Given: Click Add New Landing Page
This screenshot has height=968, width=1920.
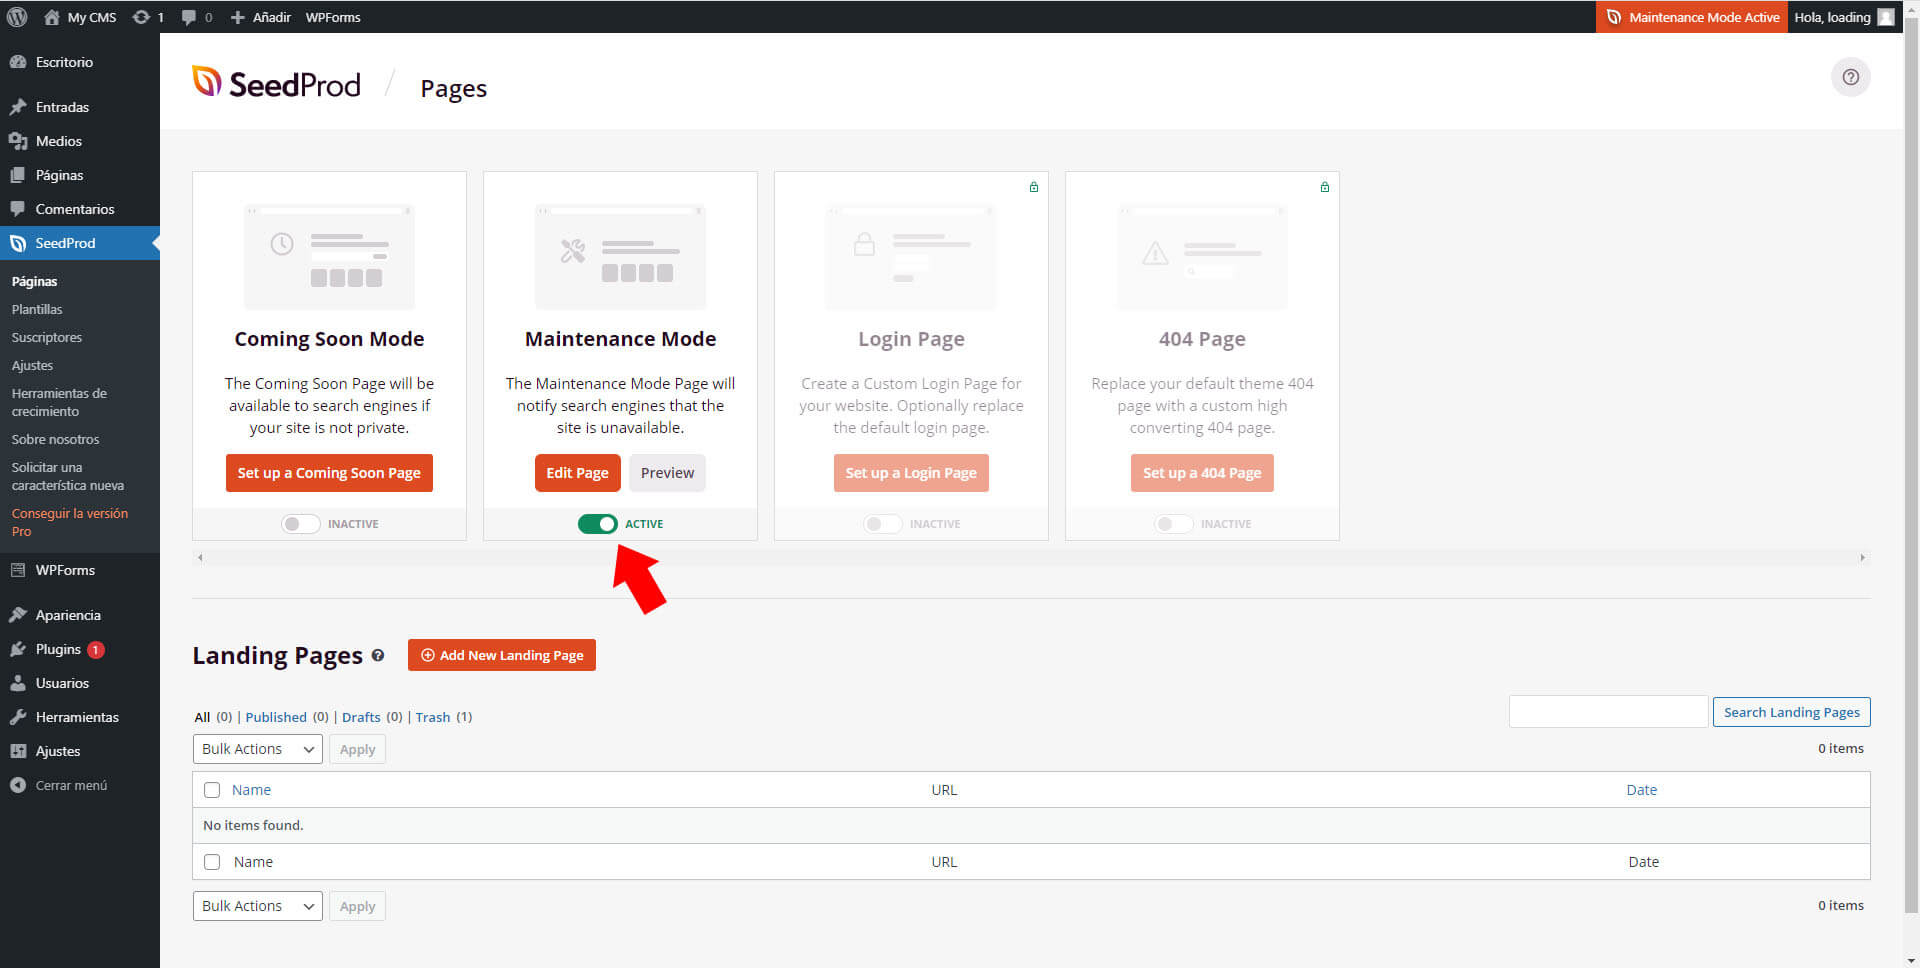Looking at the screenshot, I should [502, 655].
